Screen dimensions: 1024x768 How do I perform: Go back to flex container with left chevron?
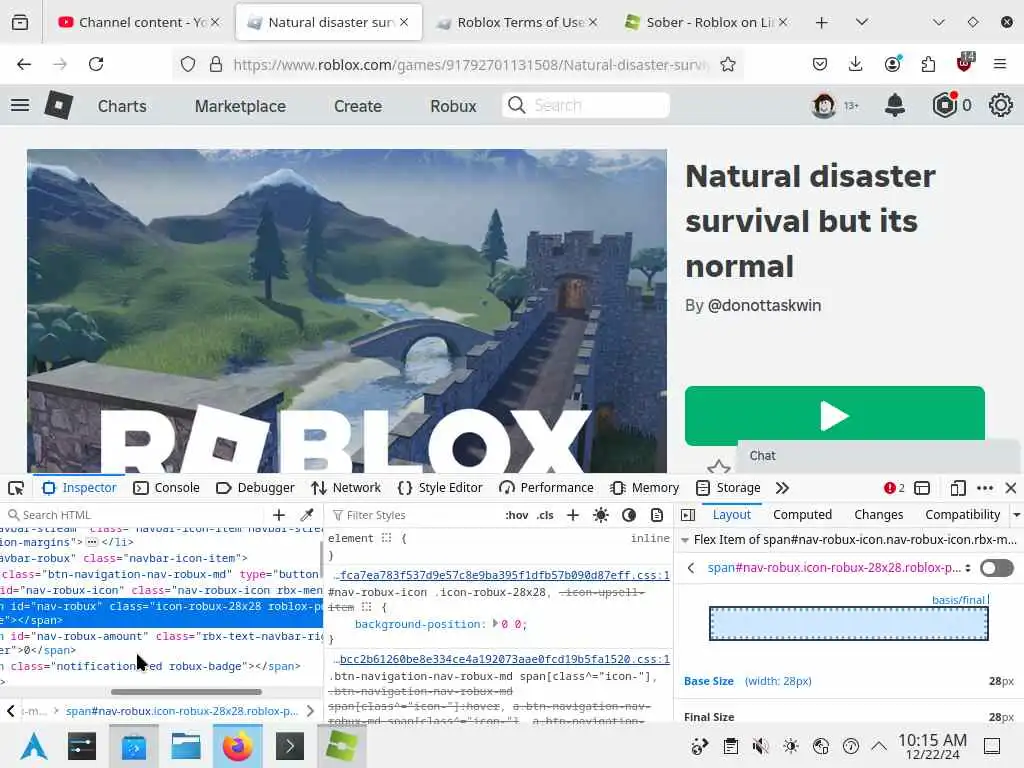[691, 568]
